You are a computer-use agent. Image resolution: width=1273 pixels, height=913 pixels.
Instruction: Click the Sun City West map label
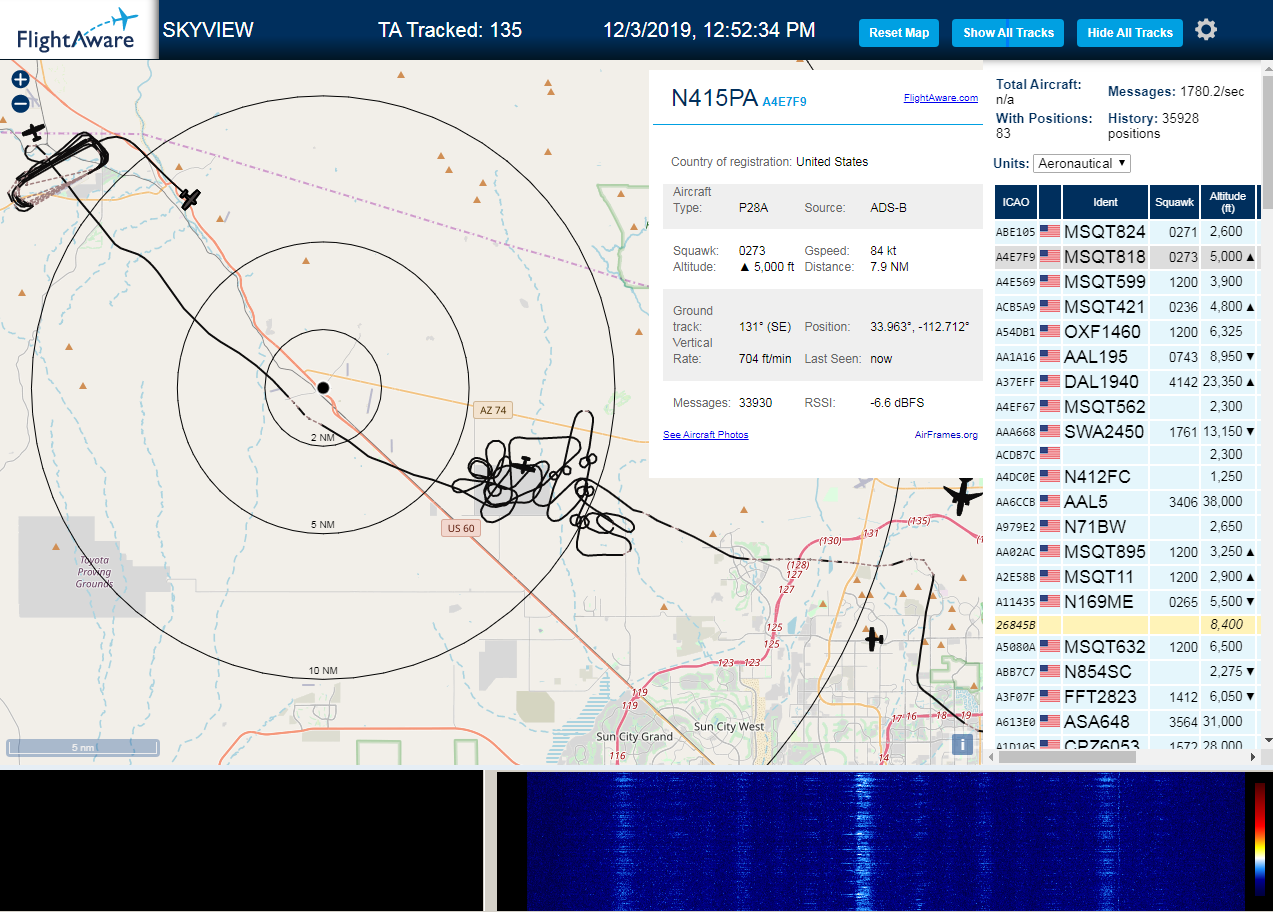coord(729,726)
